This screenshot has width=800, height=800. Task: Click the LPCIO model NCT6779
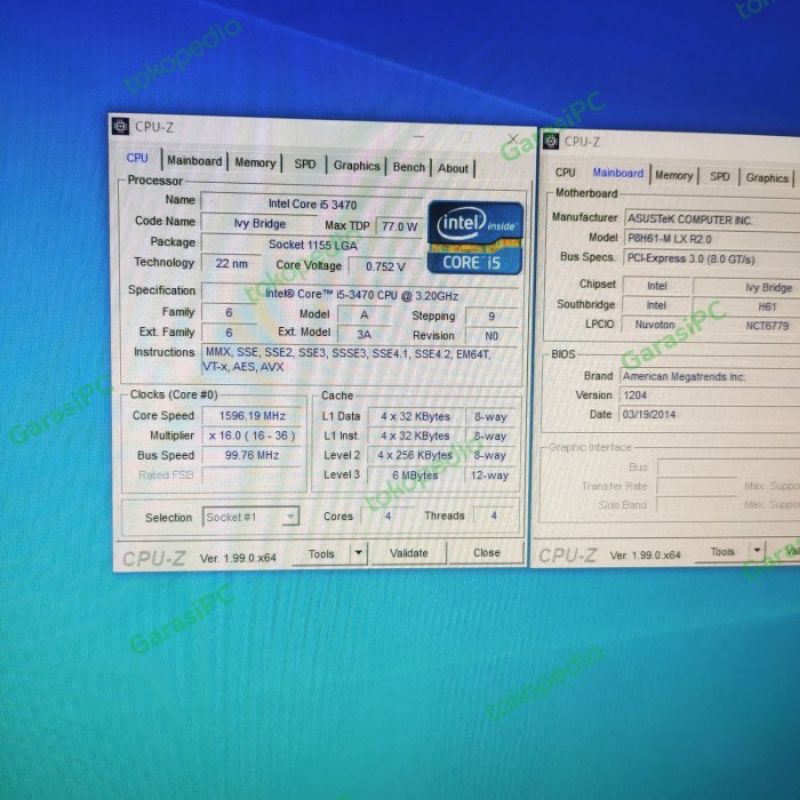tap(767, 326)
